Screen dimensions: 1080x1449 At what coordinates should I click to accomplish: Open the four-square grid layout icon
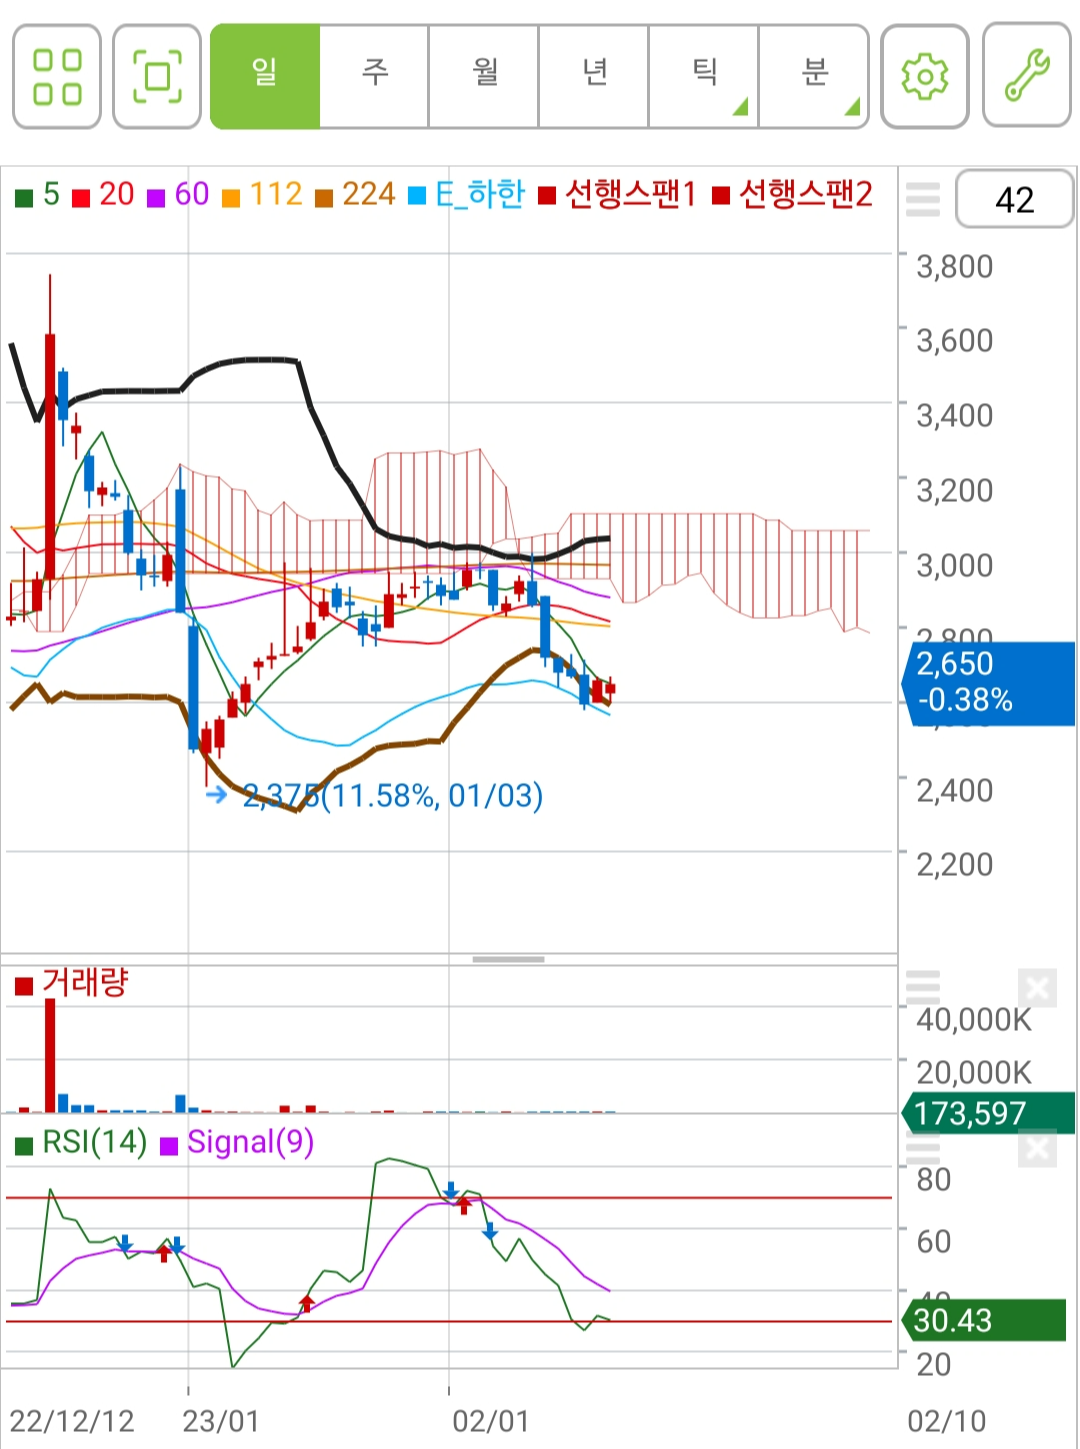[57, 77]
